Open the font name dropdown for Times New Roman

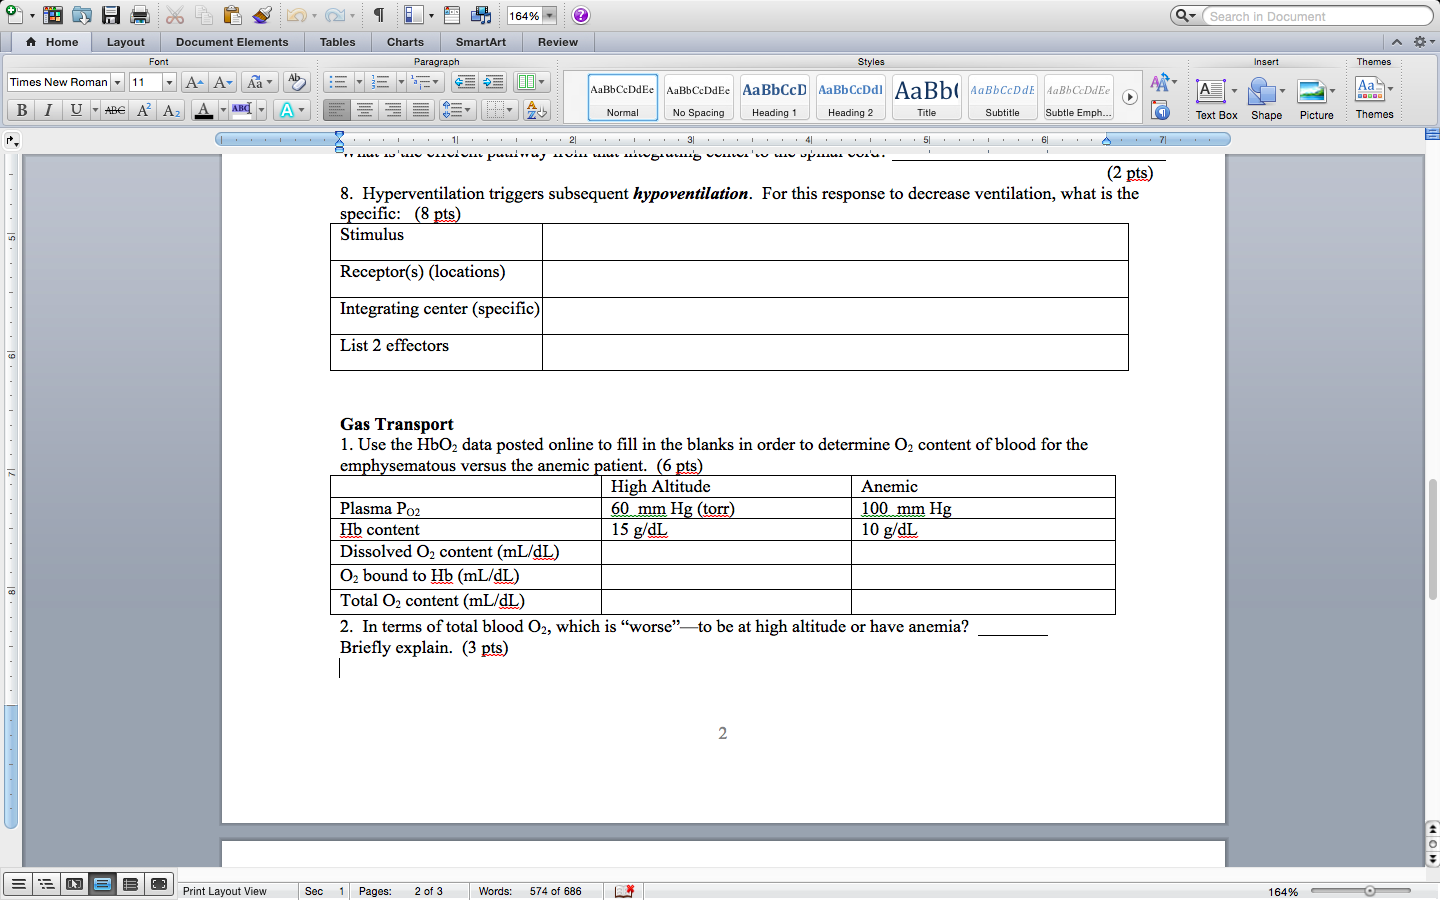[x=117, y=82]
